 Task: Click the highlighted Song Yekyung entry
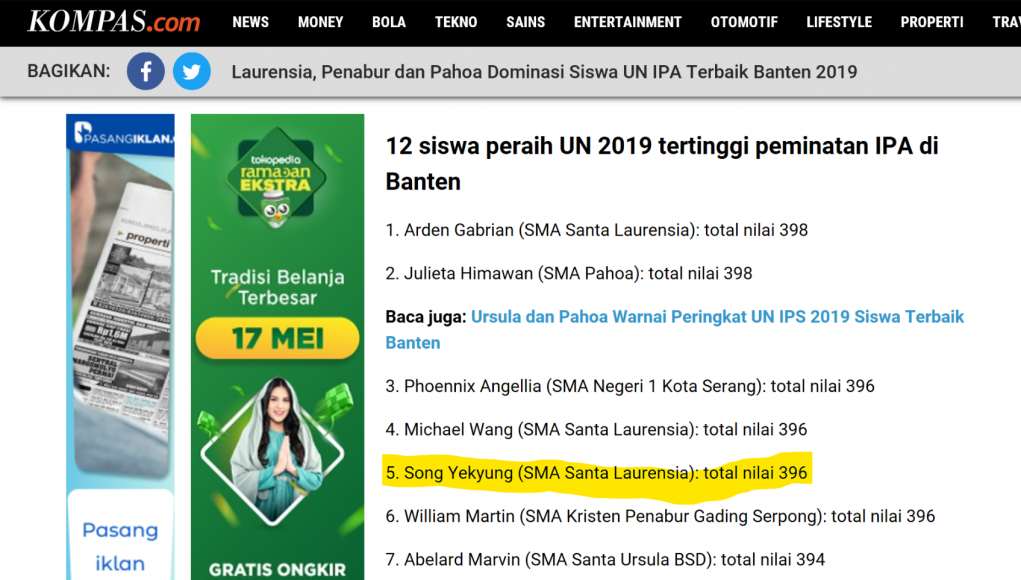(596, 473)
